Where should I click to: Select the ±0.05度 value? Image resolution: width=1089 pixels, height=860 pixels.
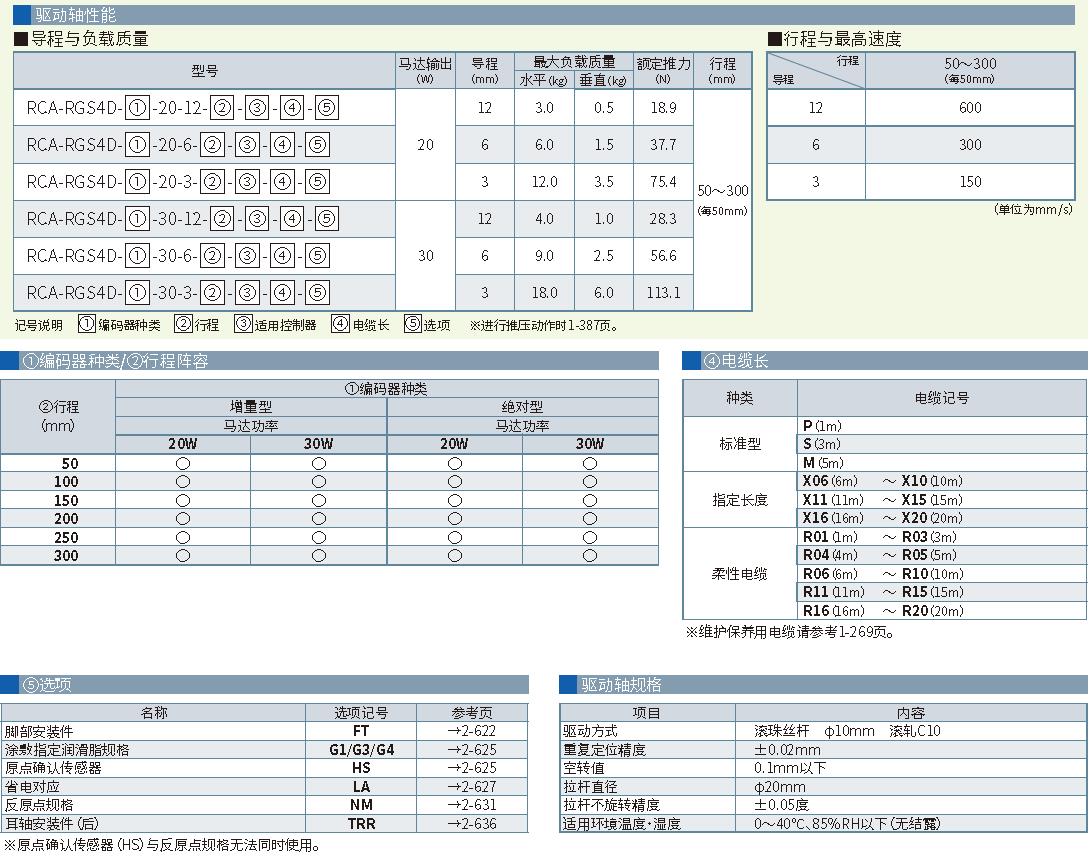(781, 804)
